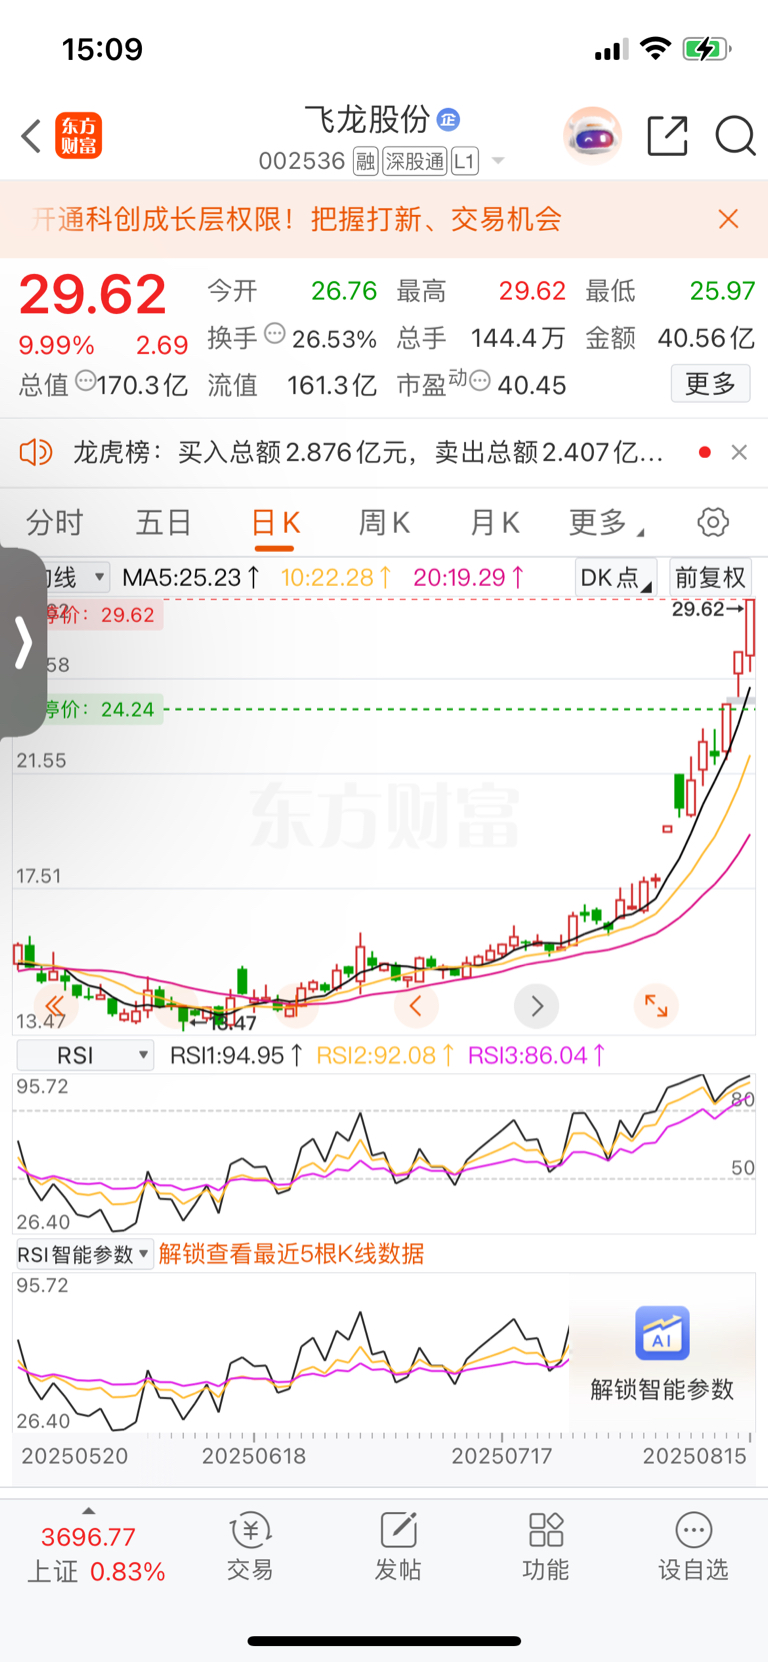Tap the Wi-Fi status icon
768x1663 pixels.
pos(655,48)
